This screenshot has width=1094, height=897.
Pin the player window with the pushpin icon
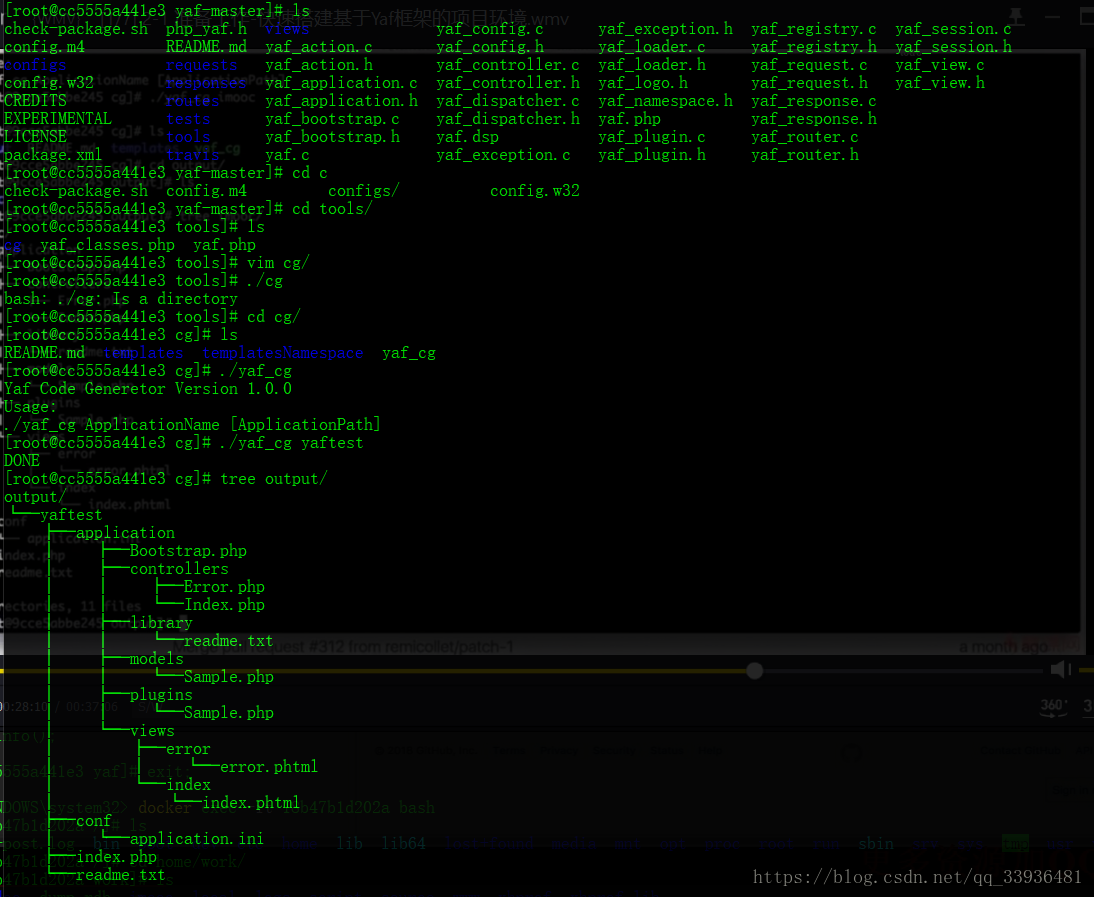[1016, 15]
